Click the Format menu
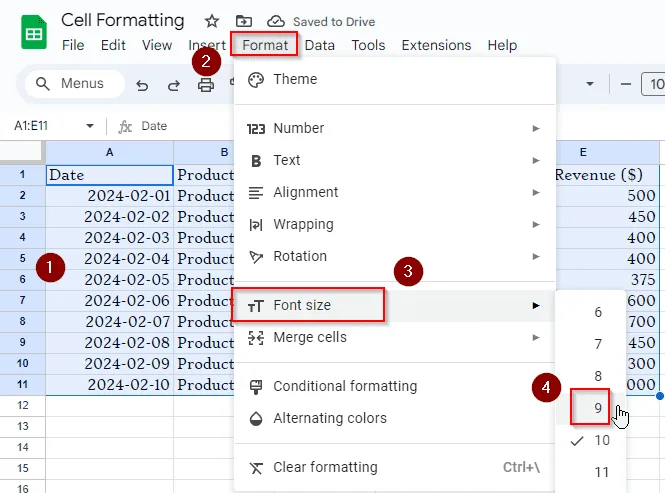Screen dimensions: 665x493 (265, 45)
